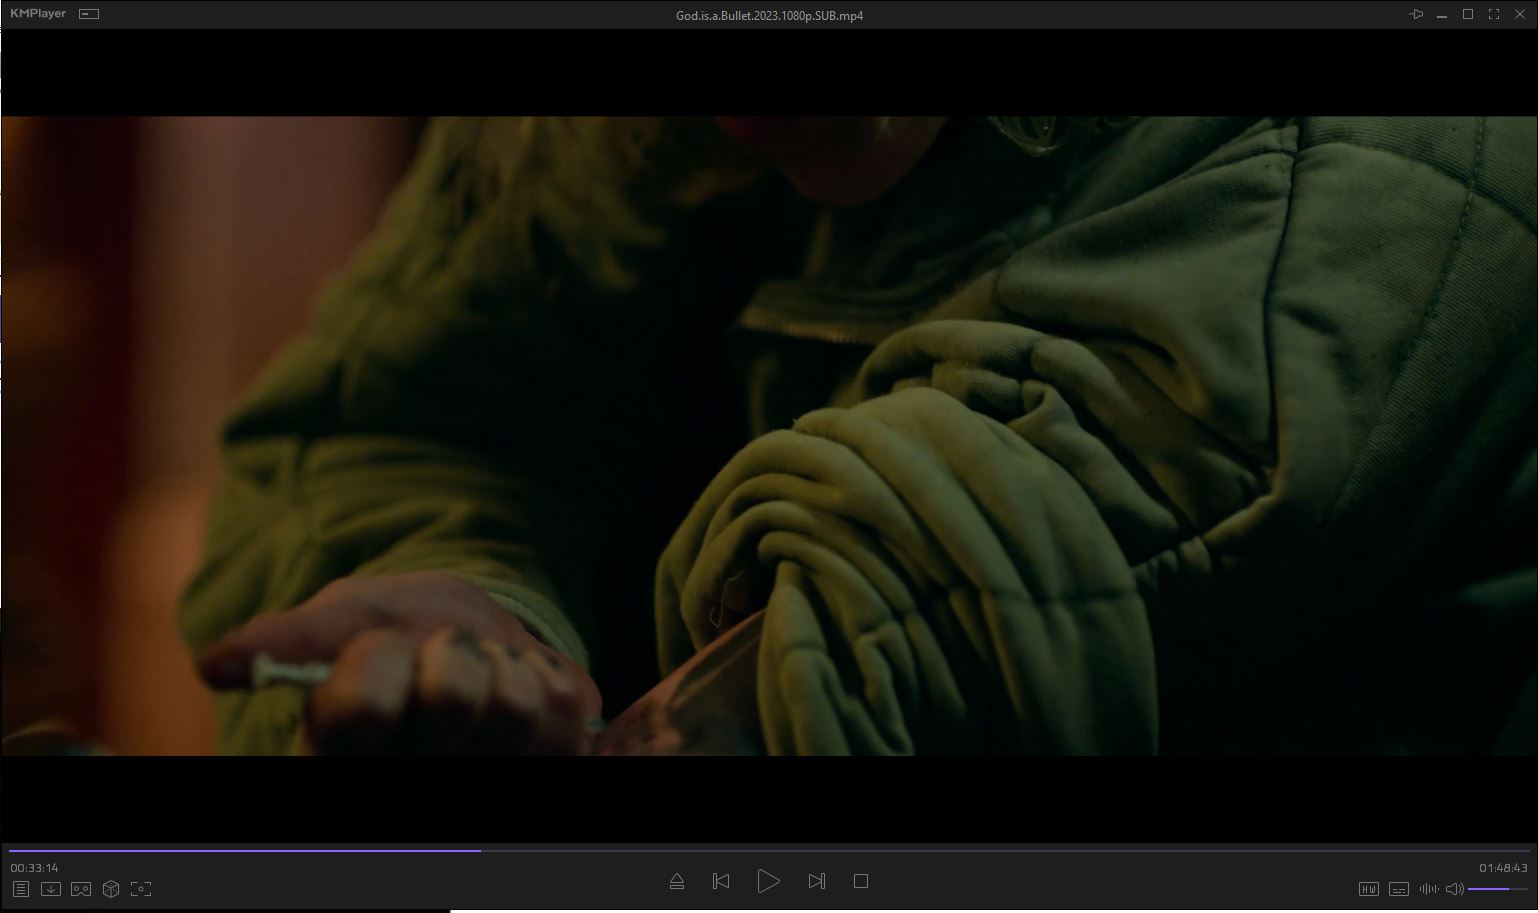Stop video playback
Screen dimensions: 1538x913
tap(861, 881)
